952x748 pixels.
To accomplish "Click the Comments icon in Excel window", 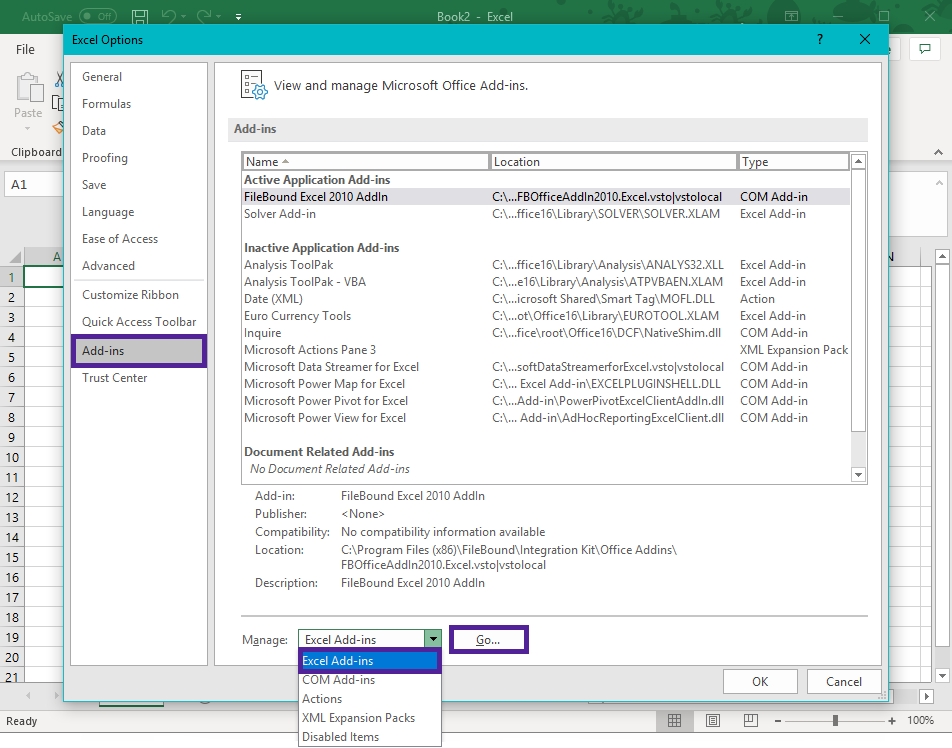I will tap(925, 49).
